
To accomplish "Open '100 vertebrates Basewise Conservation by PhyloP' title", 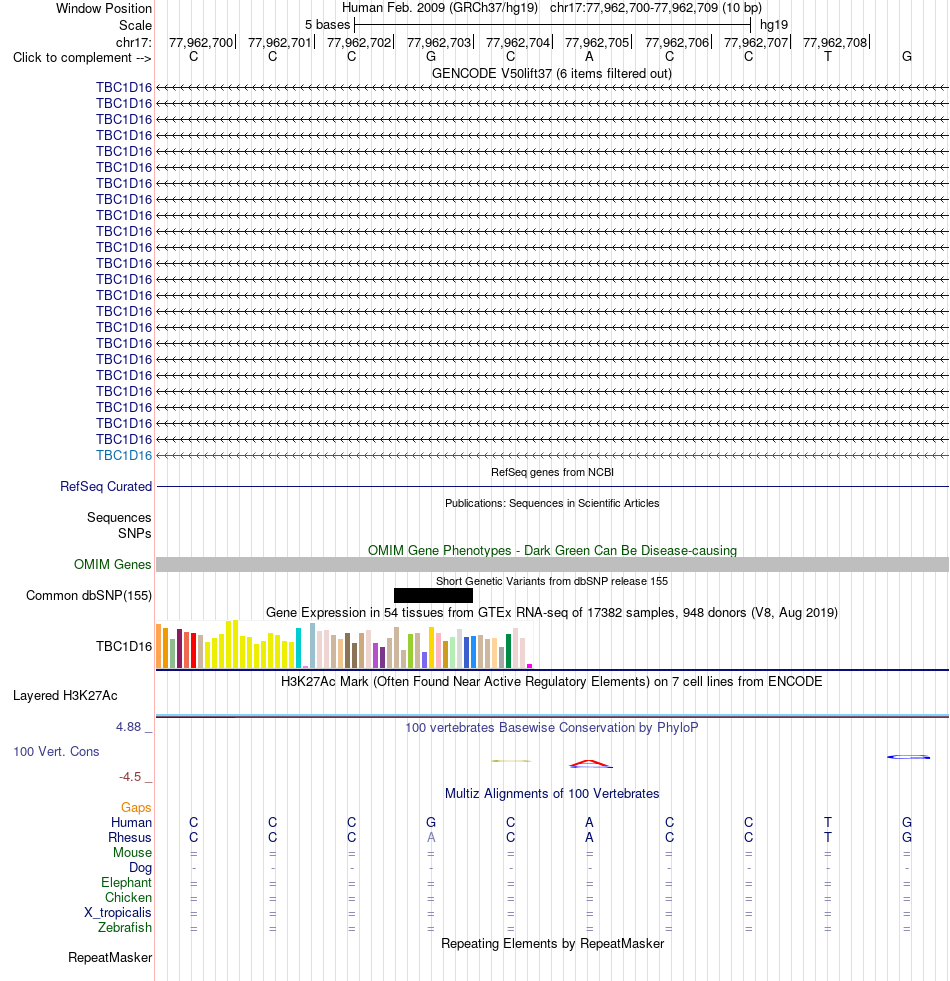I will coord(552,728).
